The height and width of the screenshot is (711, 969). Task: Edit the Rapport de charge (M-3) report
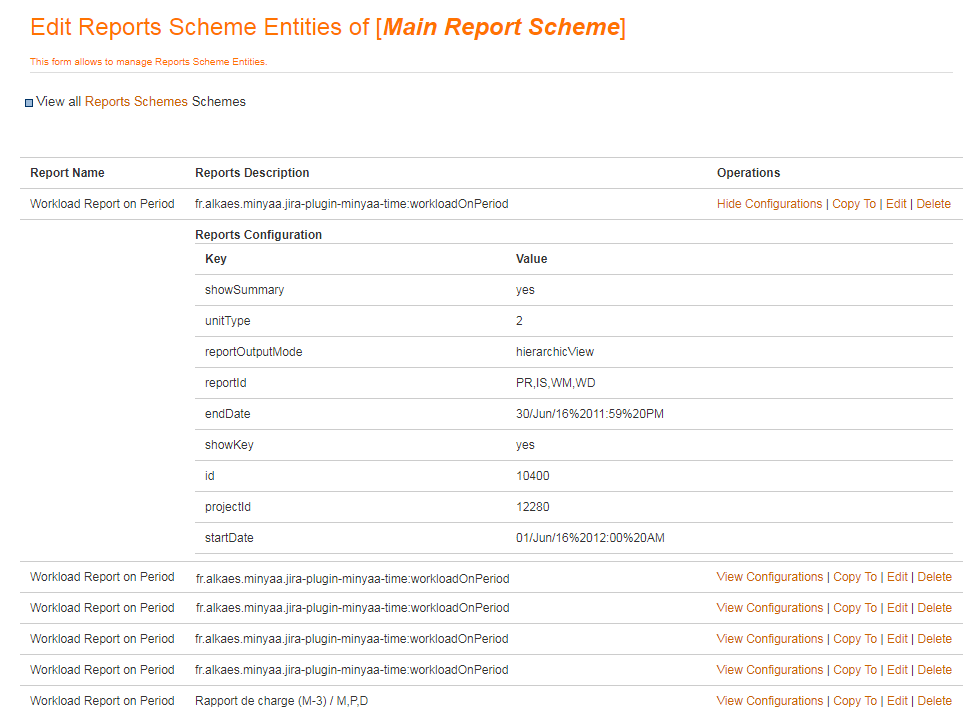tap(897, 701)
